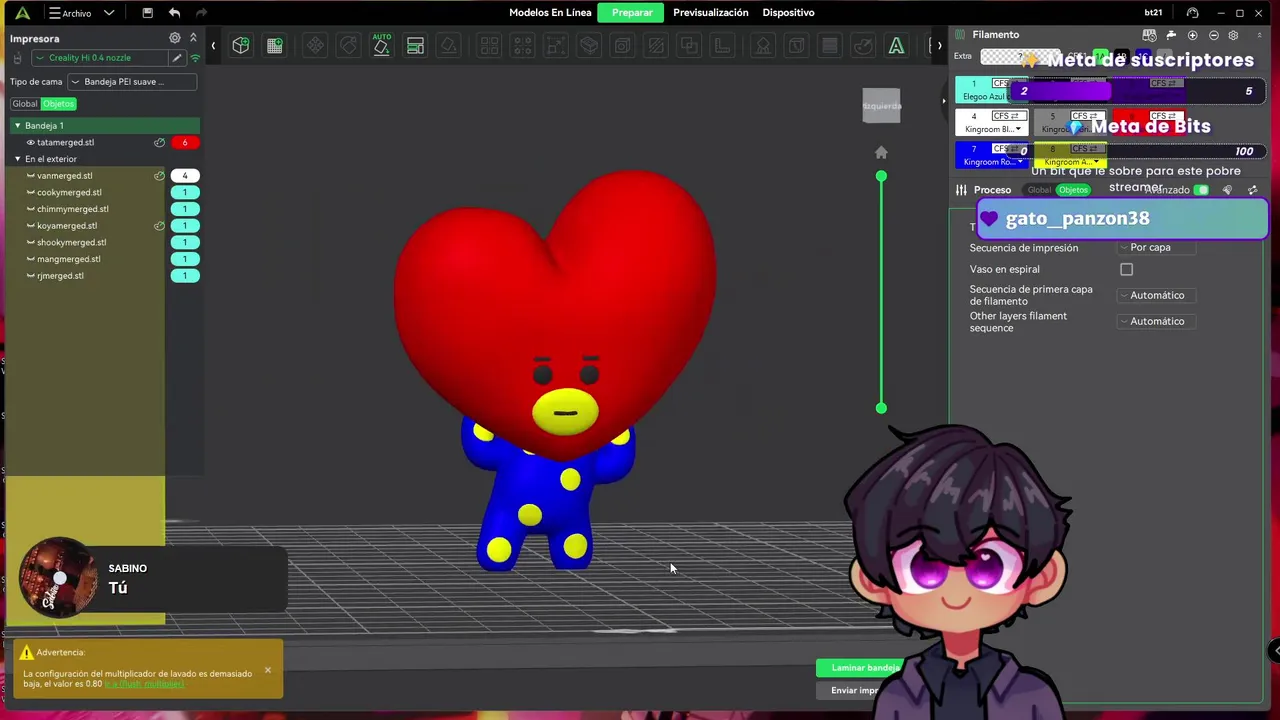Switch to Modelos En Línea tab

550,13
